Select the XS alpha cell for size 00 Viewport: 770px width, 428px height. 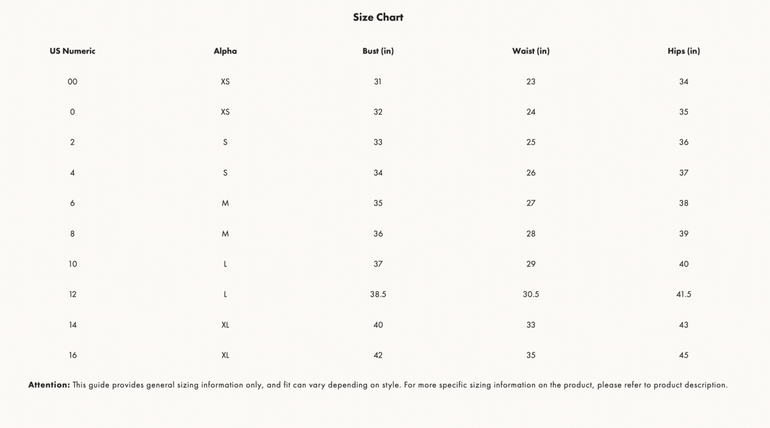pyautogui.click(x=225, y=82)
